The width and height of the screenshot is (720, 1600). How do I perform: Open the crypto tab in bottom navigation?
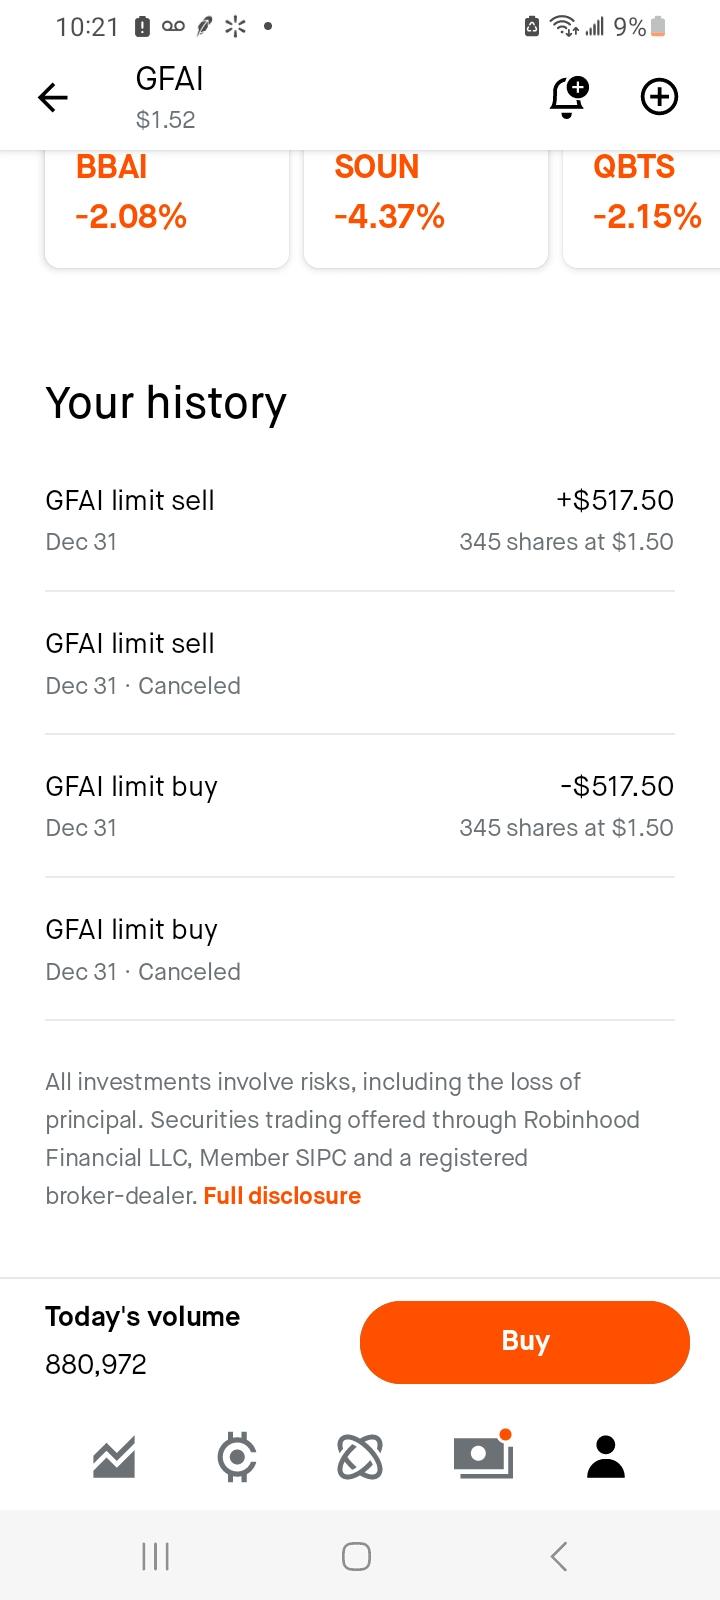coord(237,1457)
